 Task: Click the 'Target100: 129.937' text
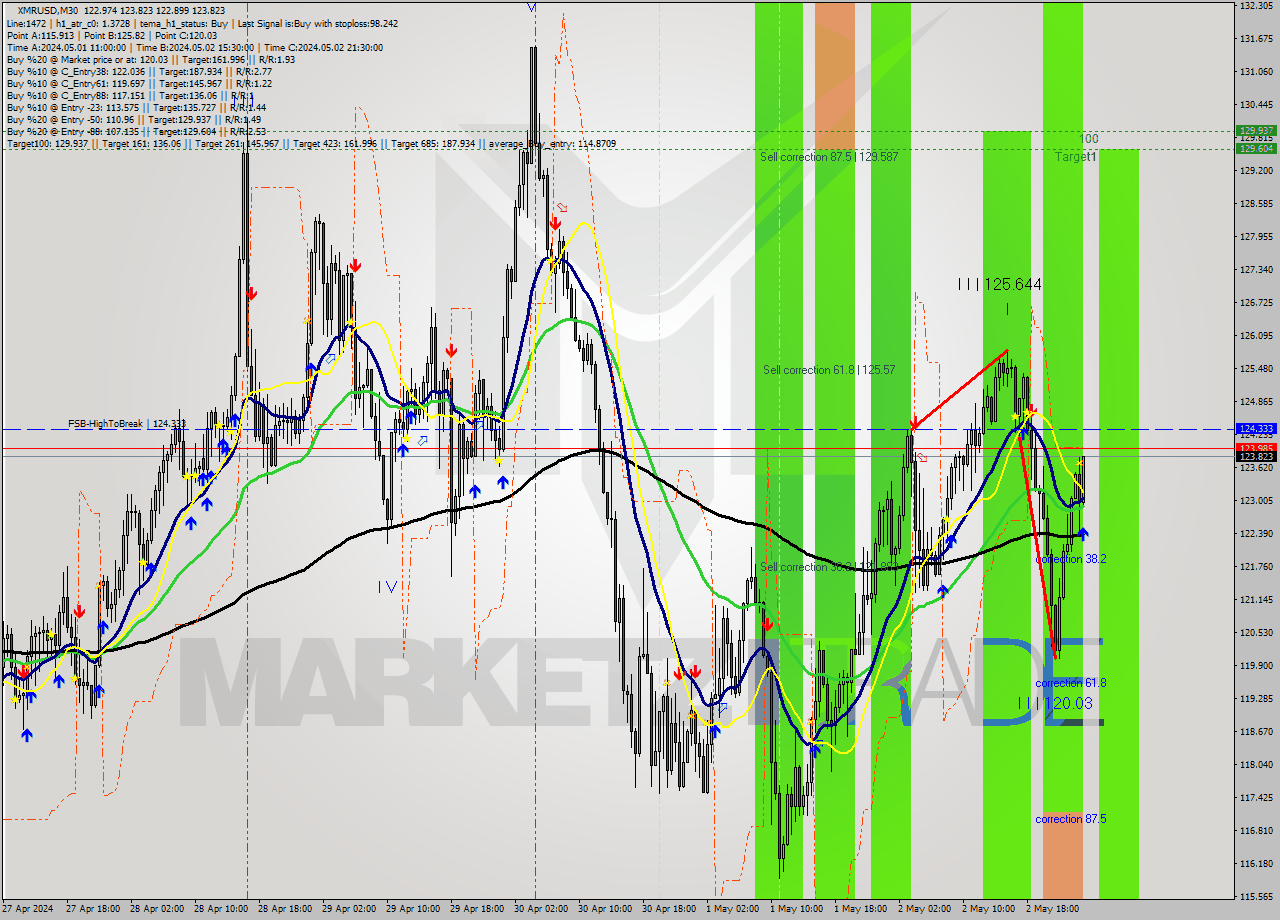pos(47,144)
